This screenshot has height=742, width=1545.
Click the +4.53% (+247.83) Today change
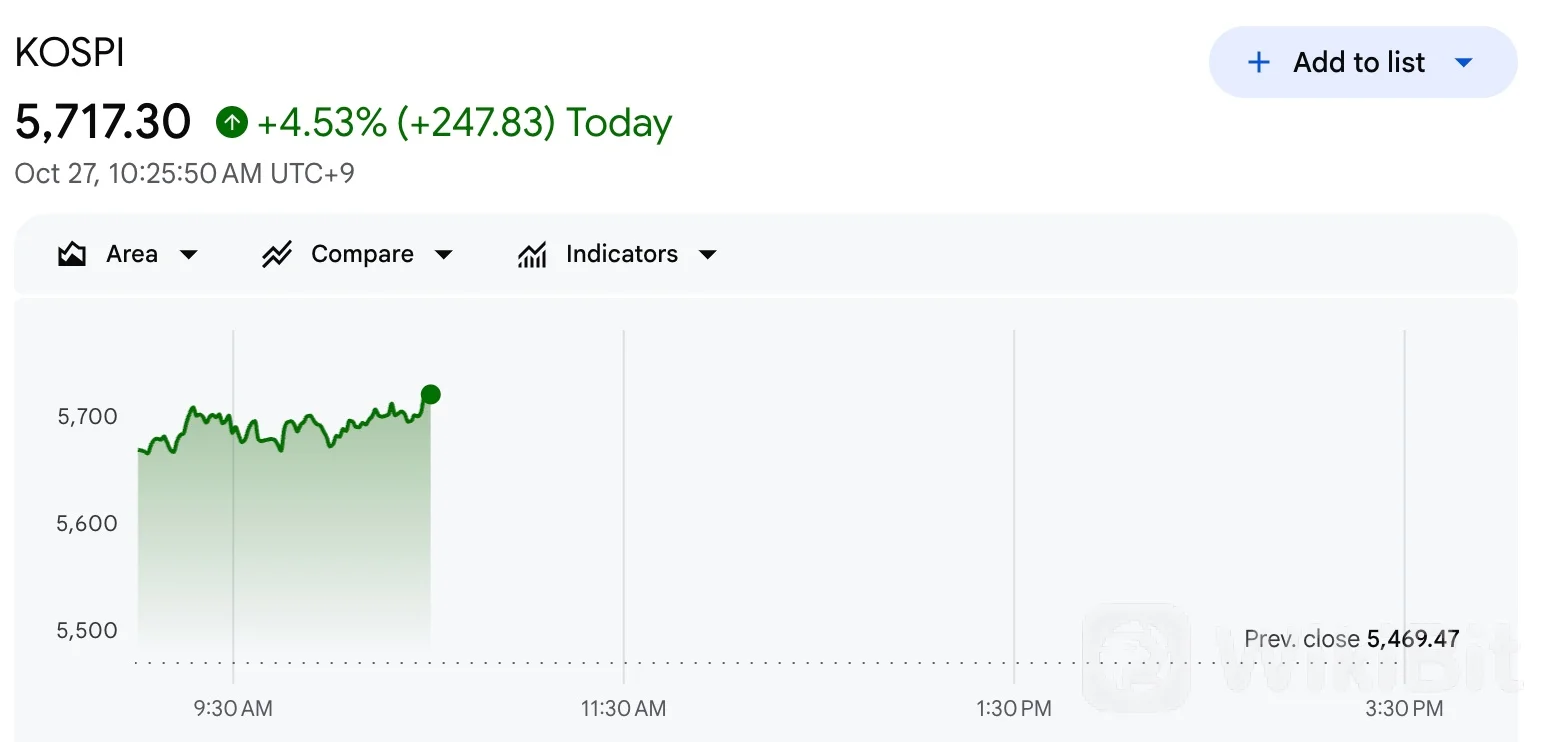465,122
